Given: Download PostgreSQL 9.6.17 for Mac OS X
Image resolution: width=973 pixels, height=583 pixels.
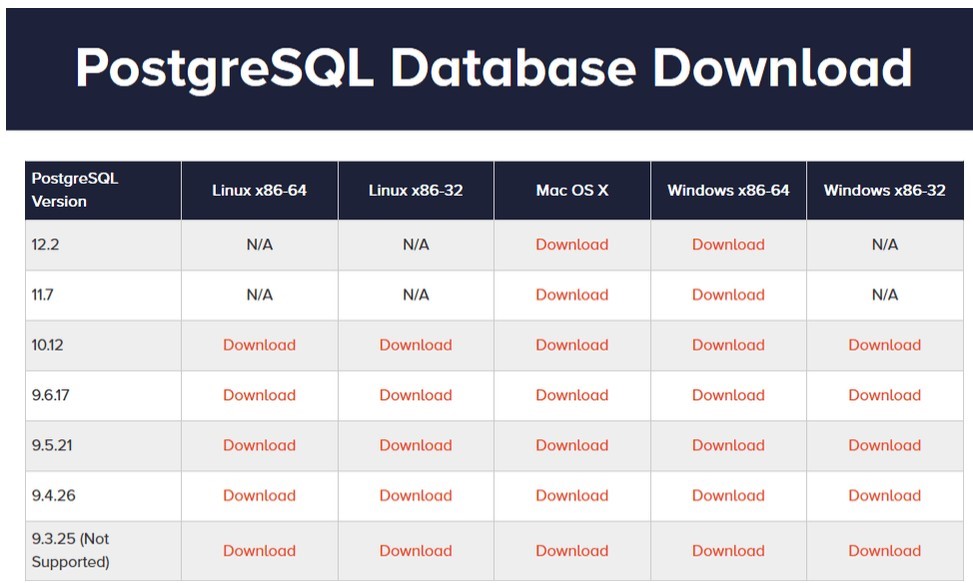Looking at the screenshot, I should tap(572, 395).
